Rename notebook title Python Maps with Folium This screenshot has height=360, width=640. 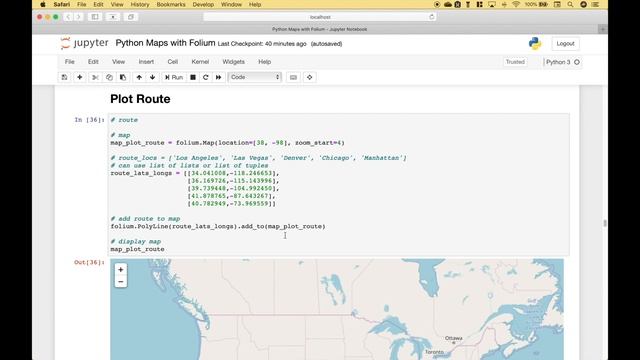165,43
